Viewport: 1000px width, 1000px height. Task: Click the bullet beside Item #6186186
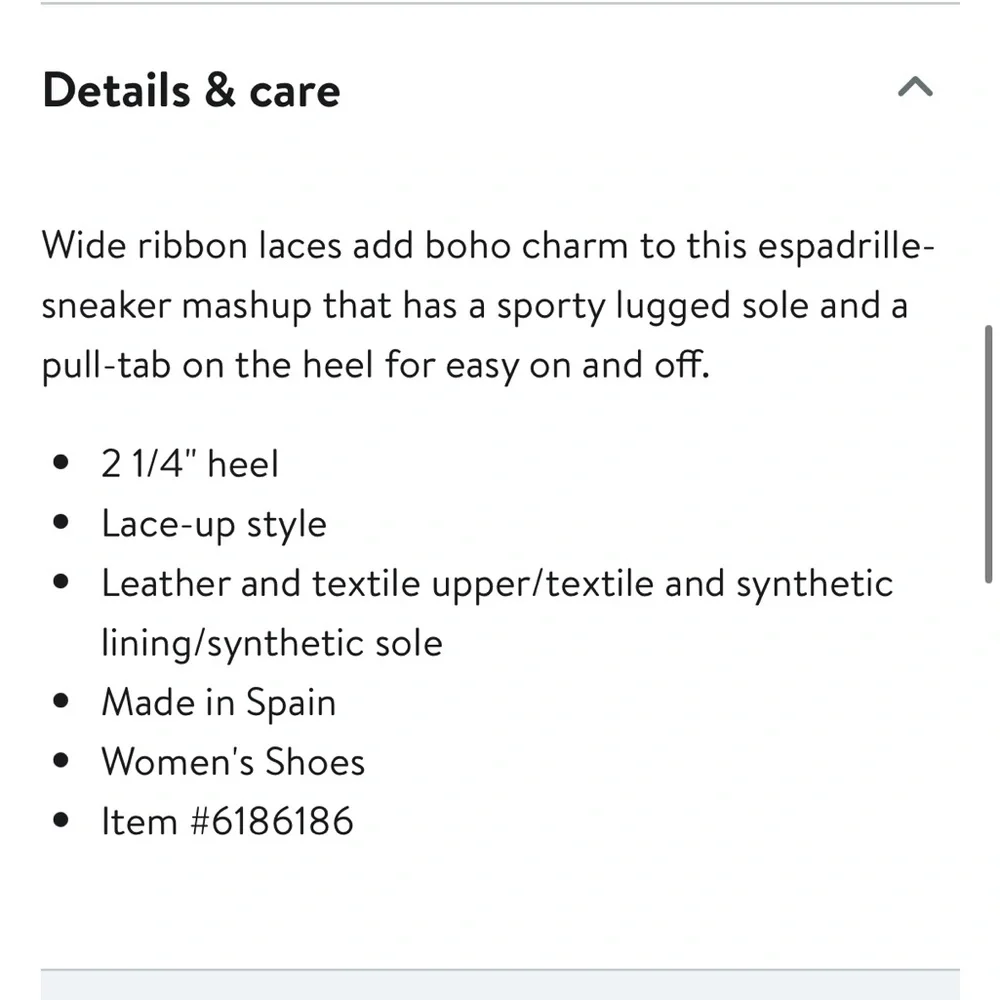coord(63,821)
